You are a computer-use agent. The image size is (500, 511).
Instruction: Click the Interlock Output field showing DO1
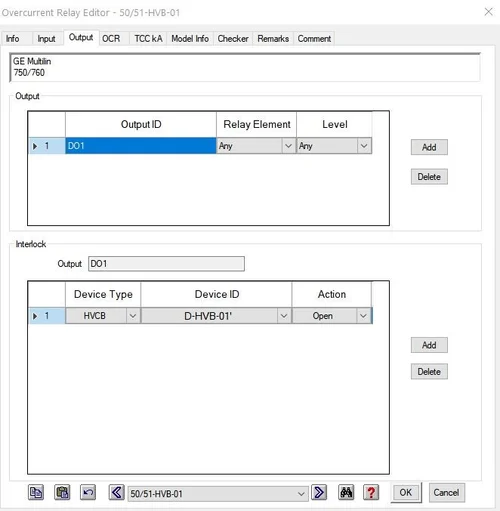pos(166,264)
